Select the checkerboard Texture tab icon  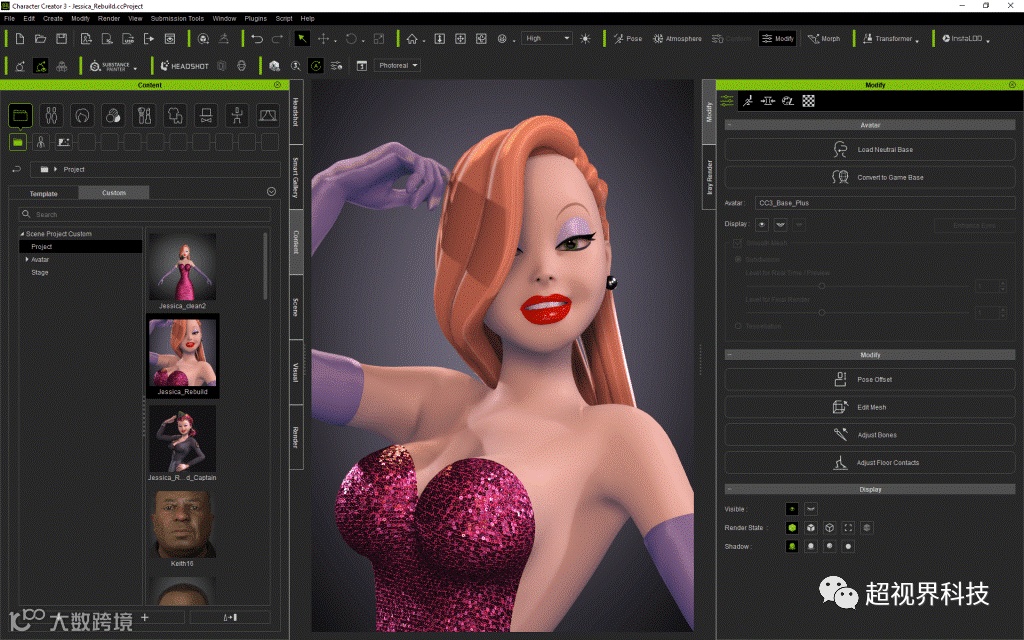pos(808,101)
